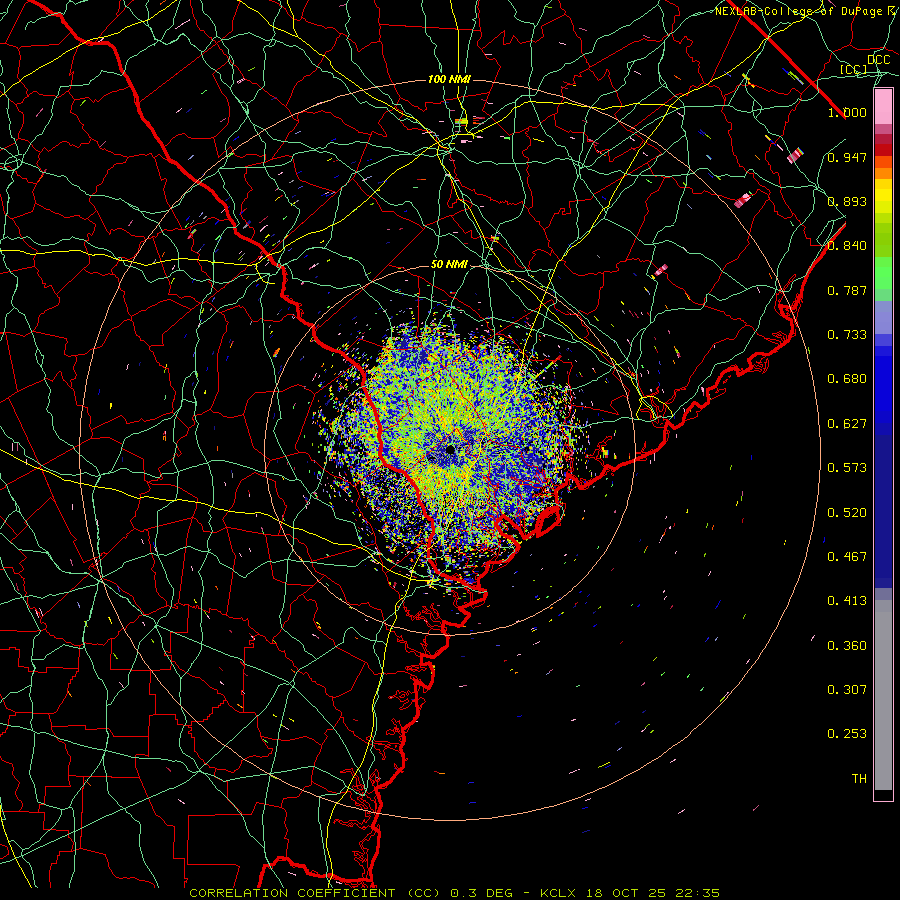Click the 0.947 scale value
Screen dimensions: 900x900
pos(847,157)
